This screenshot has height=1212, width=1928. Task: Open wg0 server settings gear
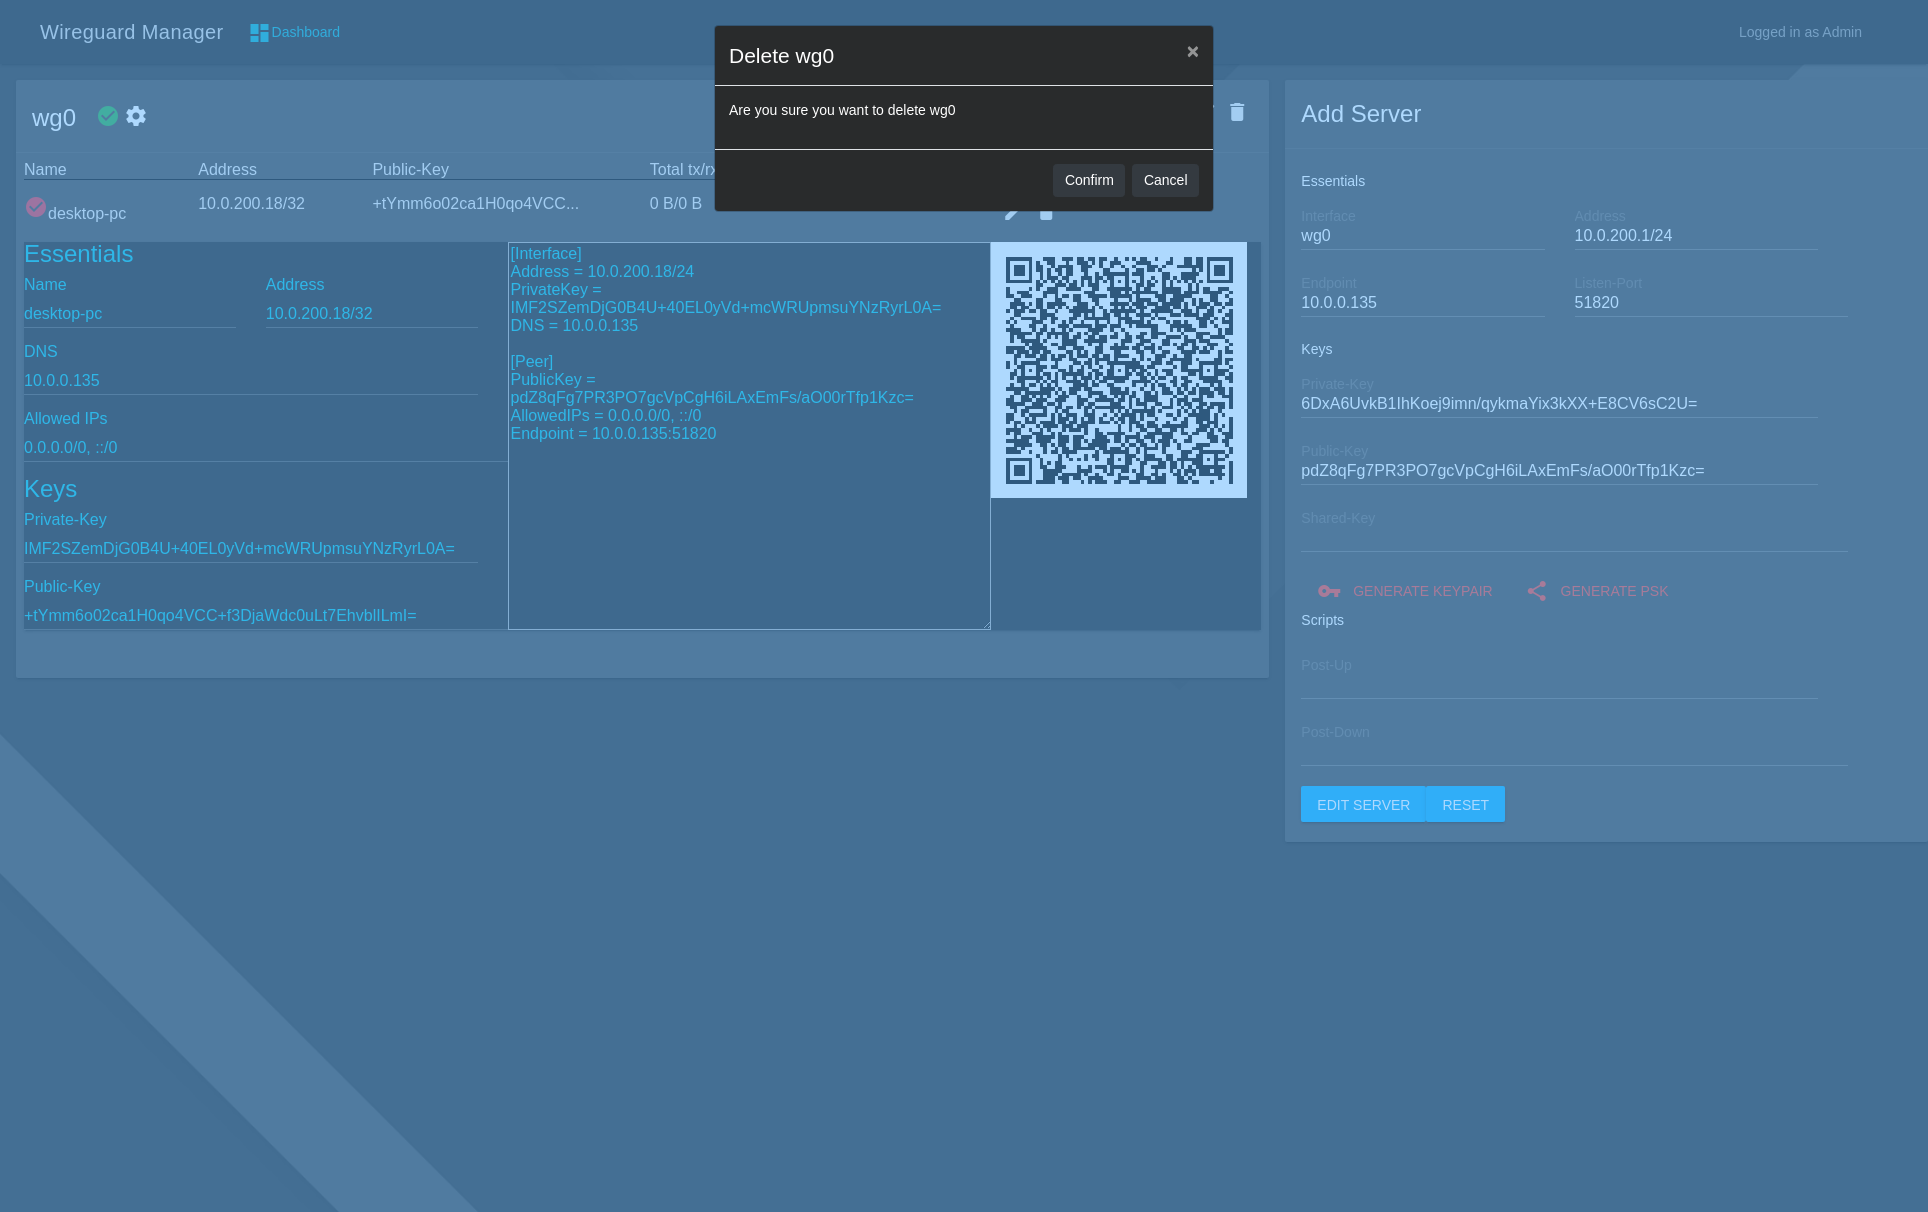tap(136, 116)
